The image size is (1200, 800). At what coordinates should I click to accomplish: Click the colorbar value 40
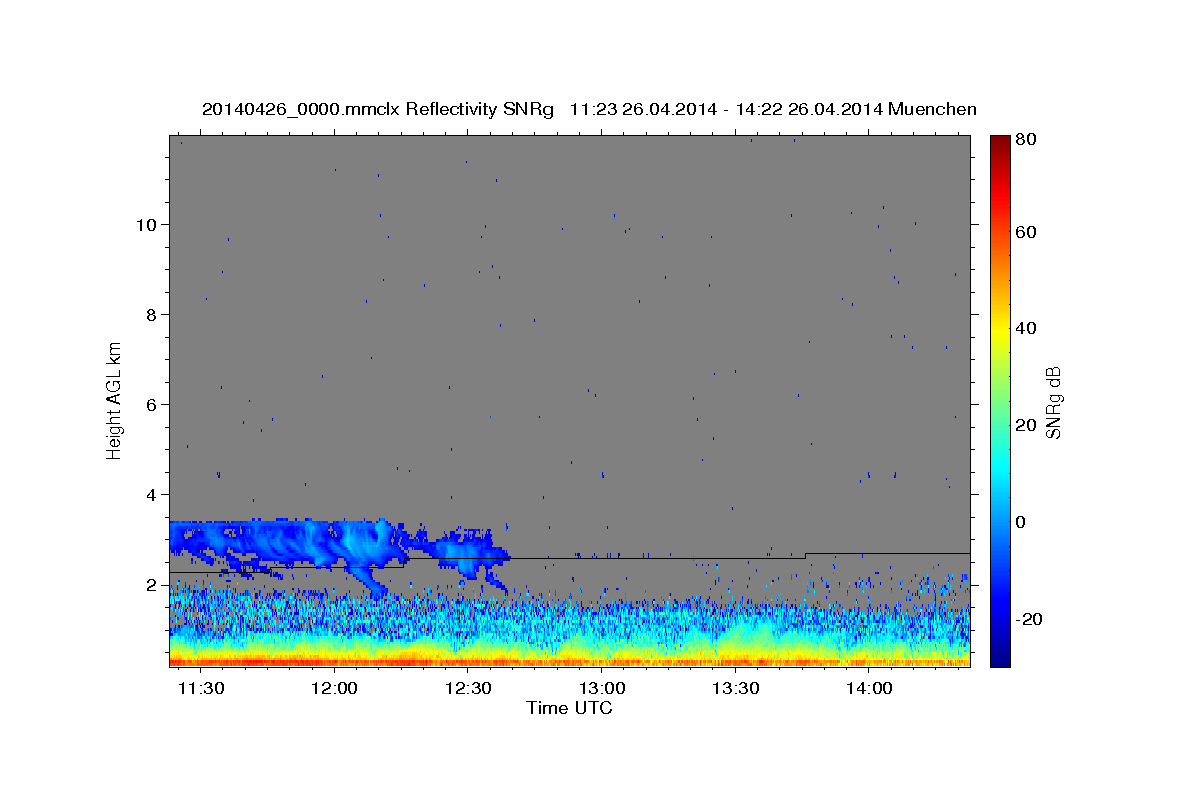click(x=1025, y=328)
